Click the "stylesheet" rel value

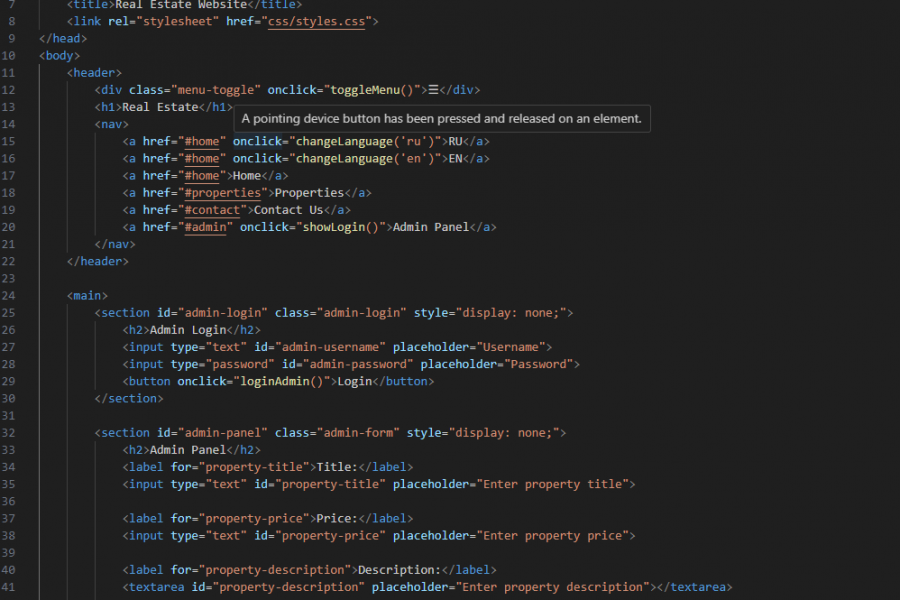pyautogui.click(x=177, y=21)
